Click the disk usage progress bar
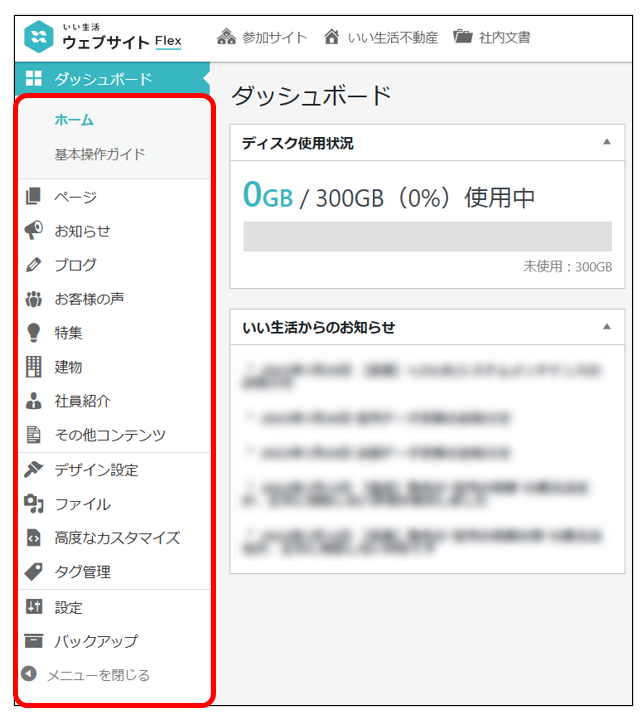 (x=427, y=236)
